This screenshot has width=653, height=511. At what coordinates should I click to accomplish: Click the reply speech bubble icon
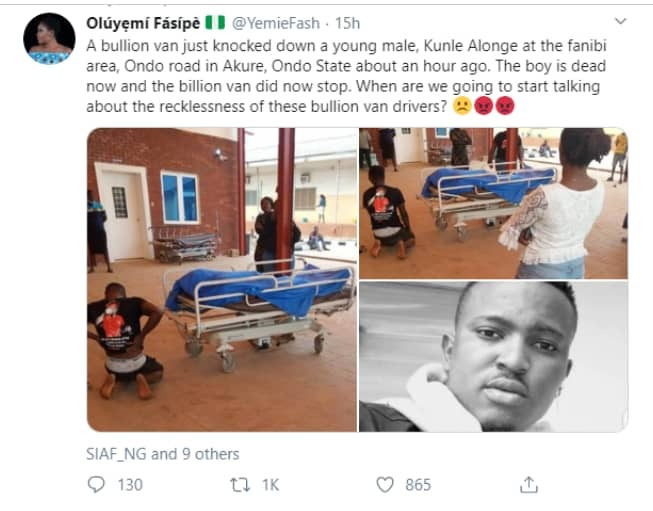(97, 485)
